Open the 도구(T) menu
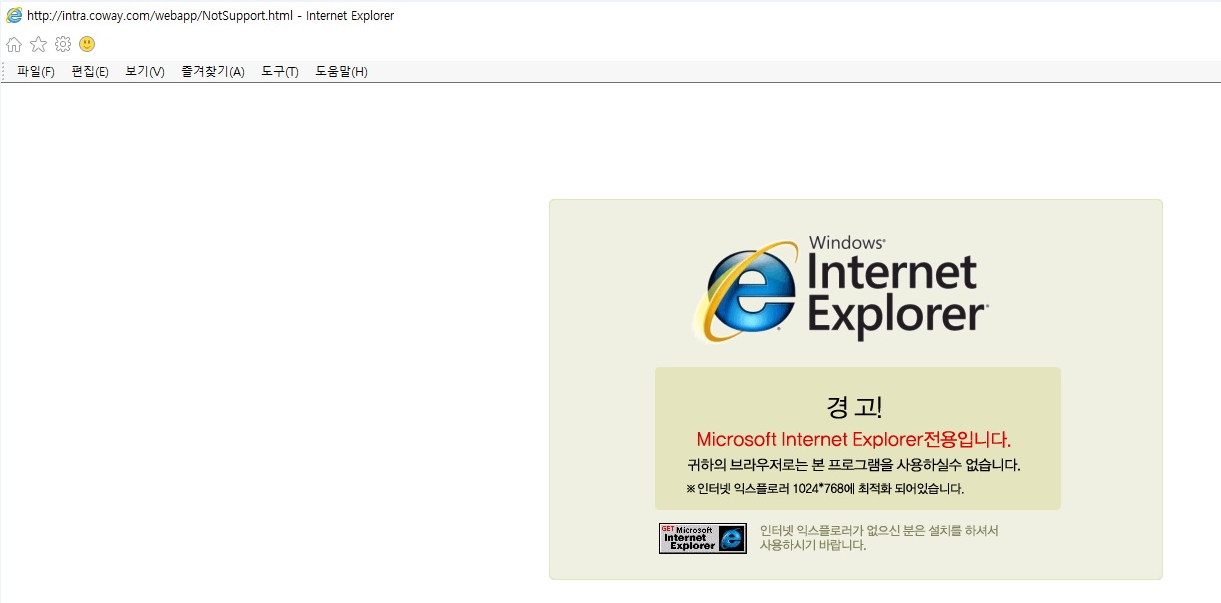The image size is (1221, 603). pyautogui.click(x=280, y=72)
